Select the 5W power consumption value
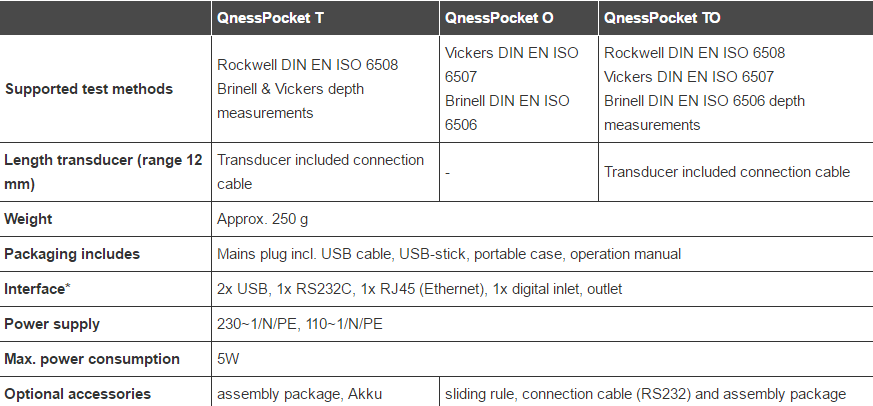Viewport: 873px width, 406px height. (x=229, y=359)
